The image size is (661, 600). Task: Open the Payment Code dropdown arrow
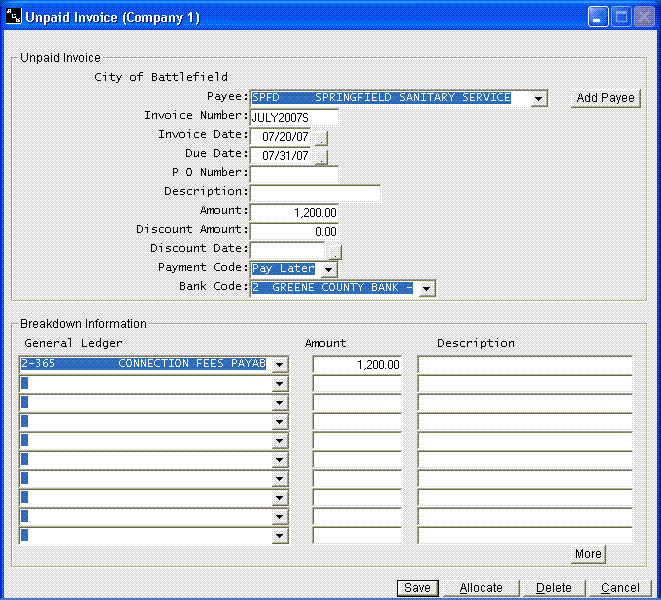pyautogui.click(x=330, y=270)
